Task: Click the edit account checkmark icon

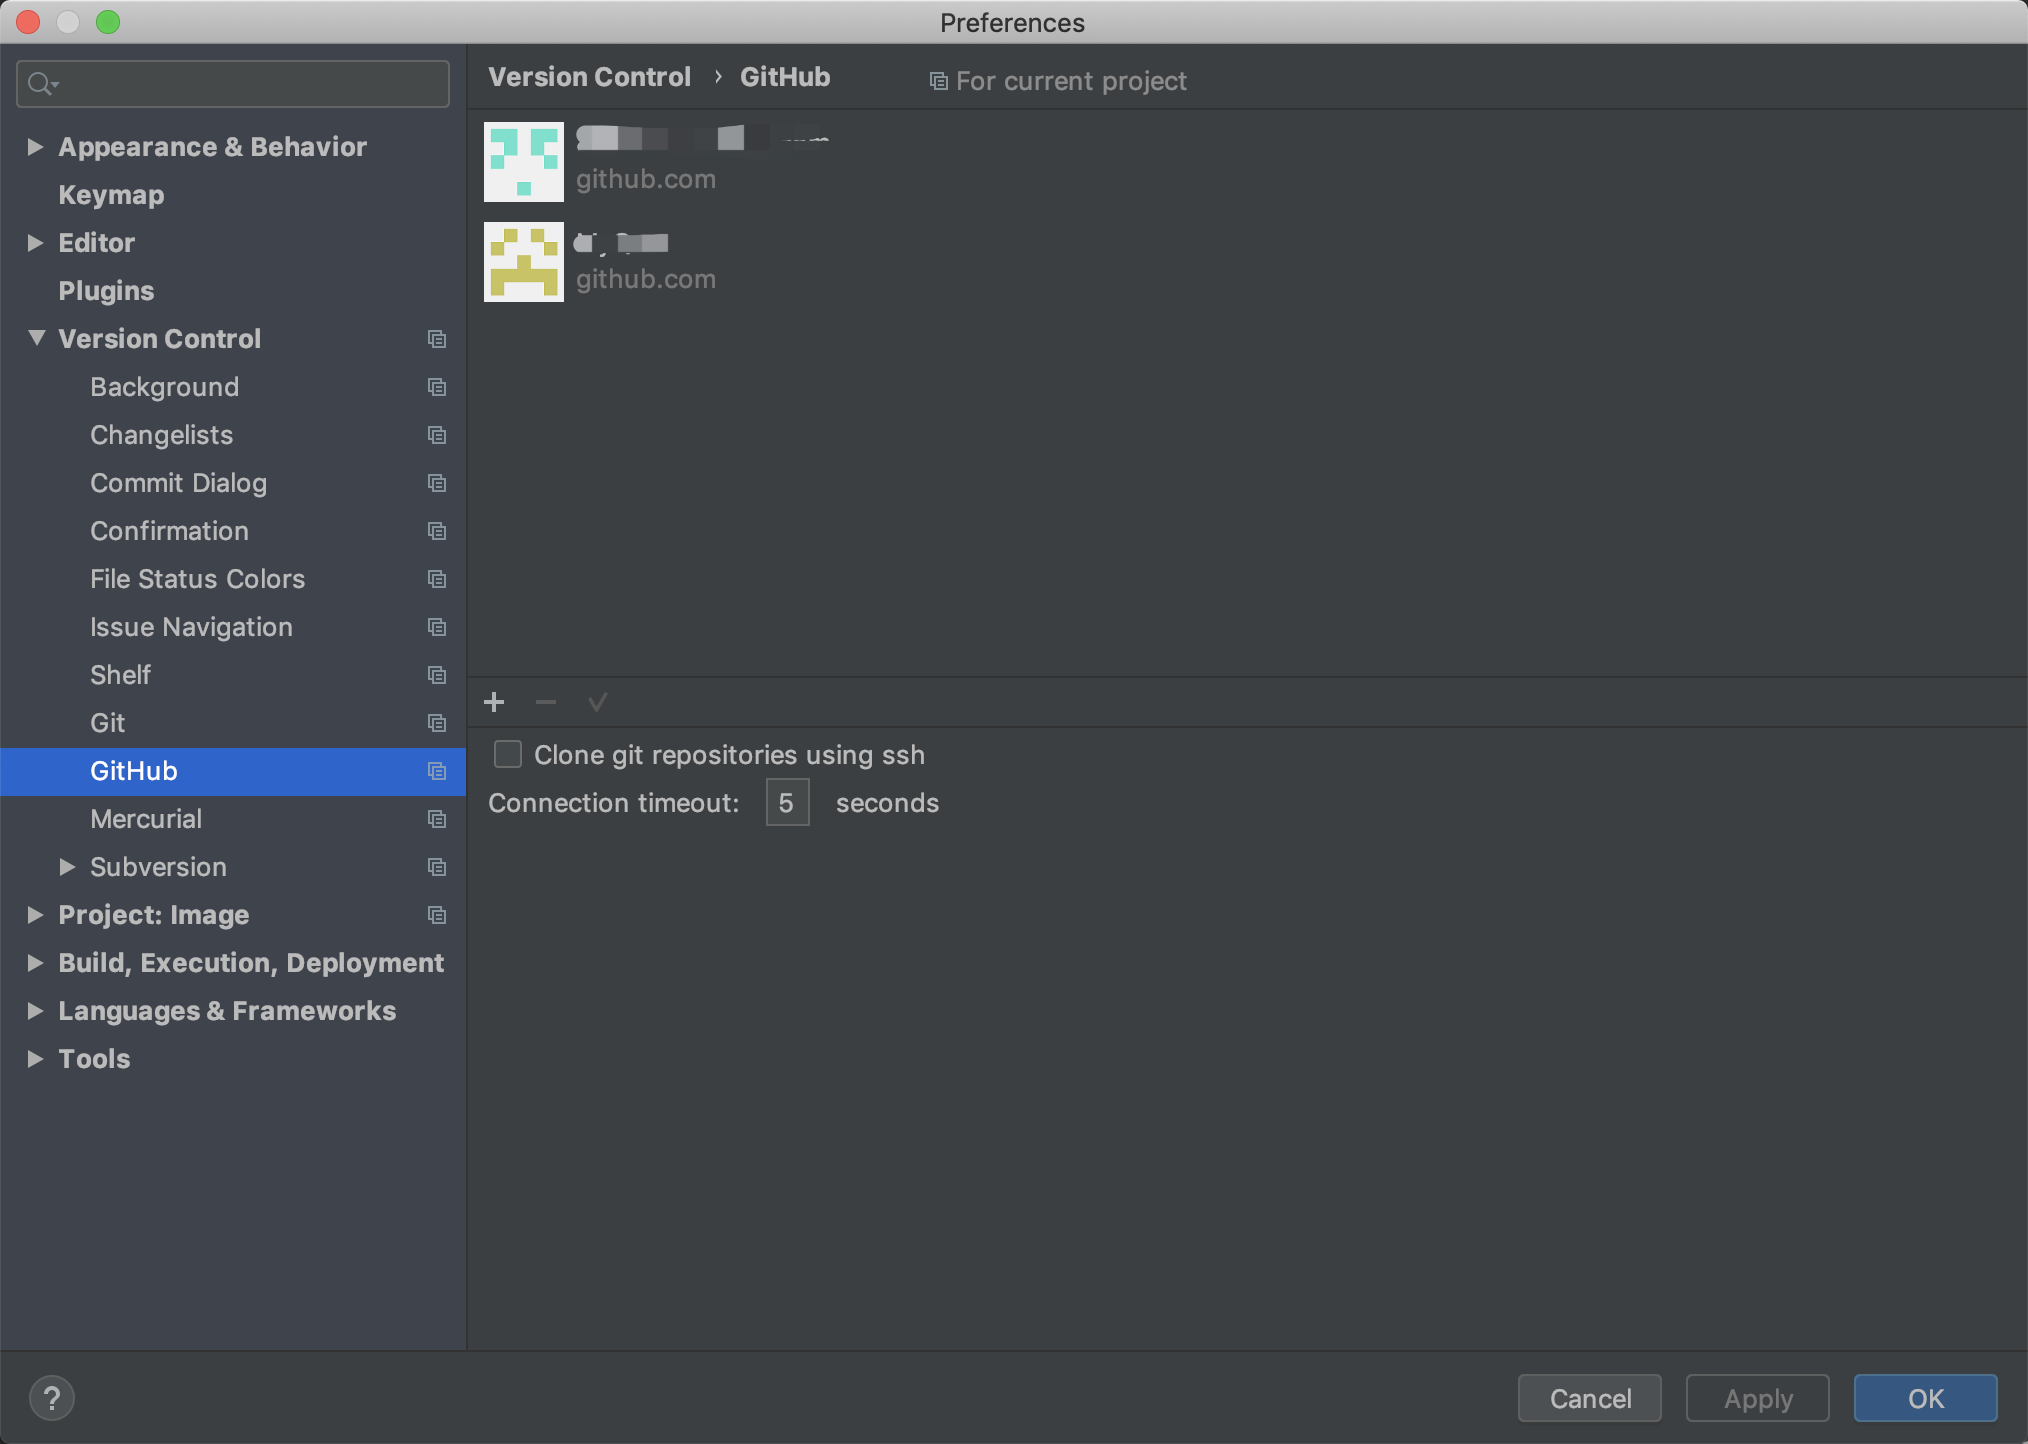Action: 595,702
